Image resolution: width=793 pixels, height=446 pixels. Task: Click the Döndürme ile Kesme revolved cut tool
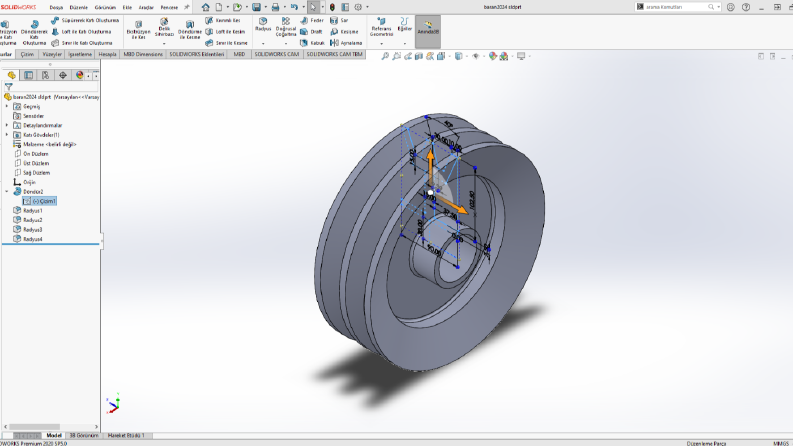click(190, 30)
